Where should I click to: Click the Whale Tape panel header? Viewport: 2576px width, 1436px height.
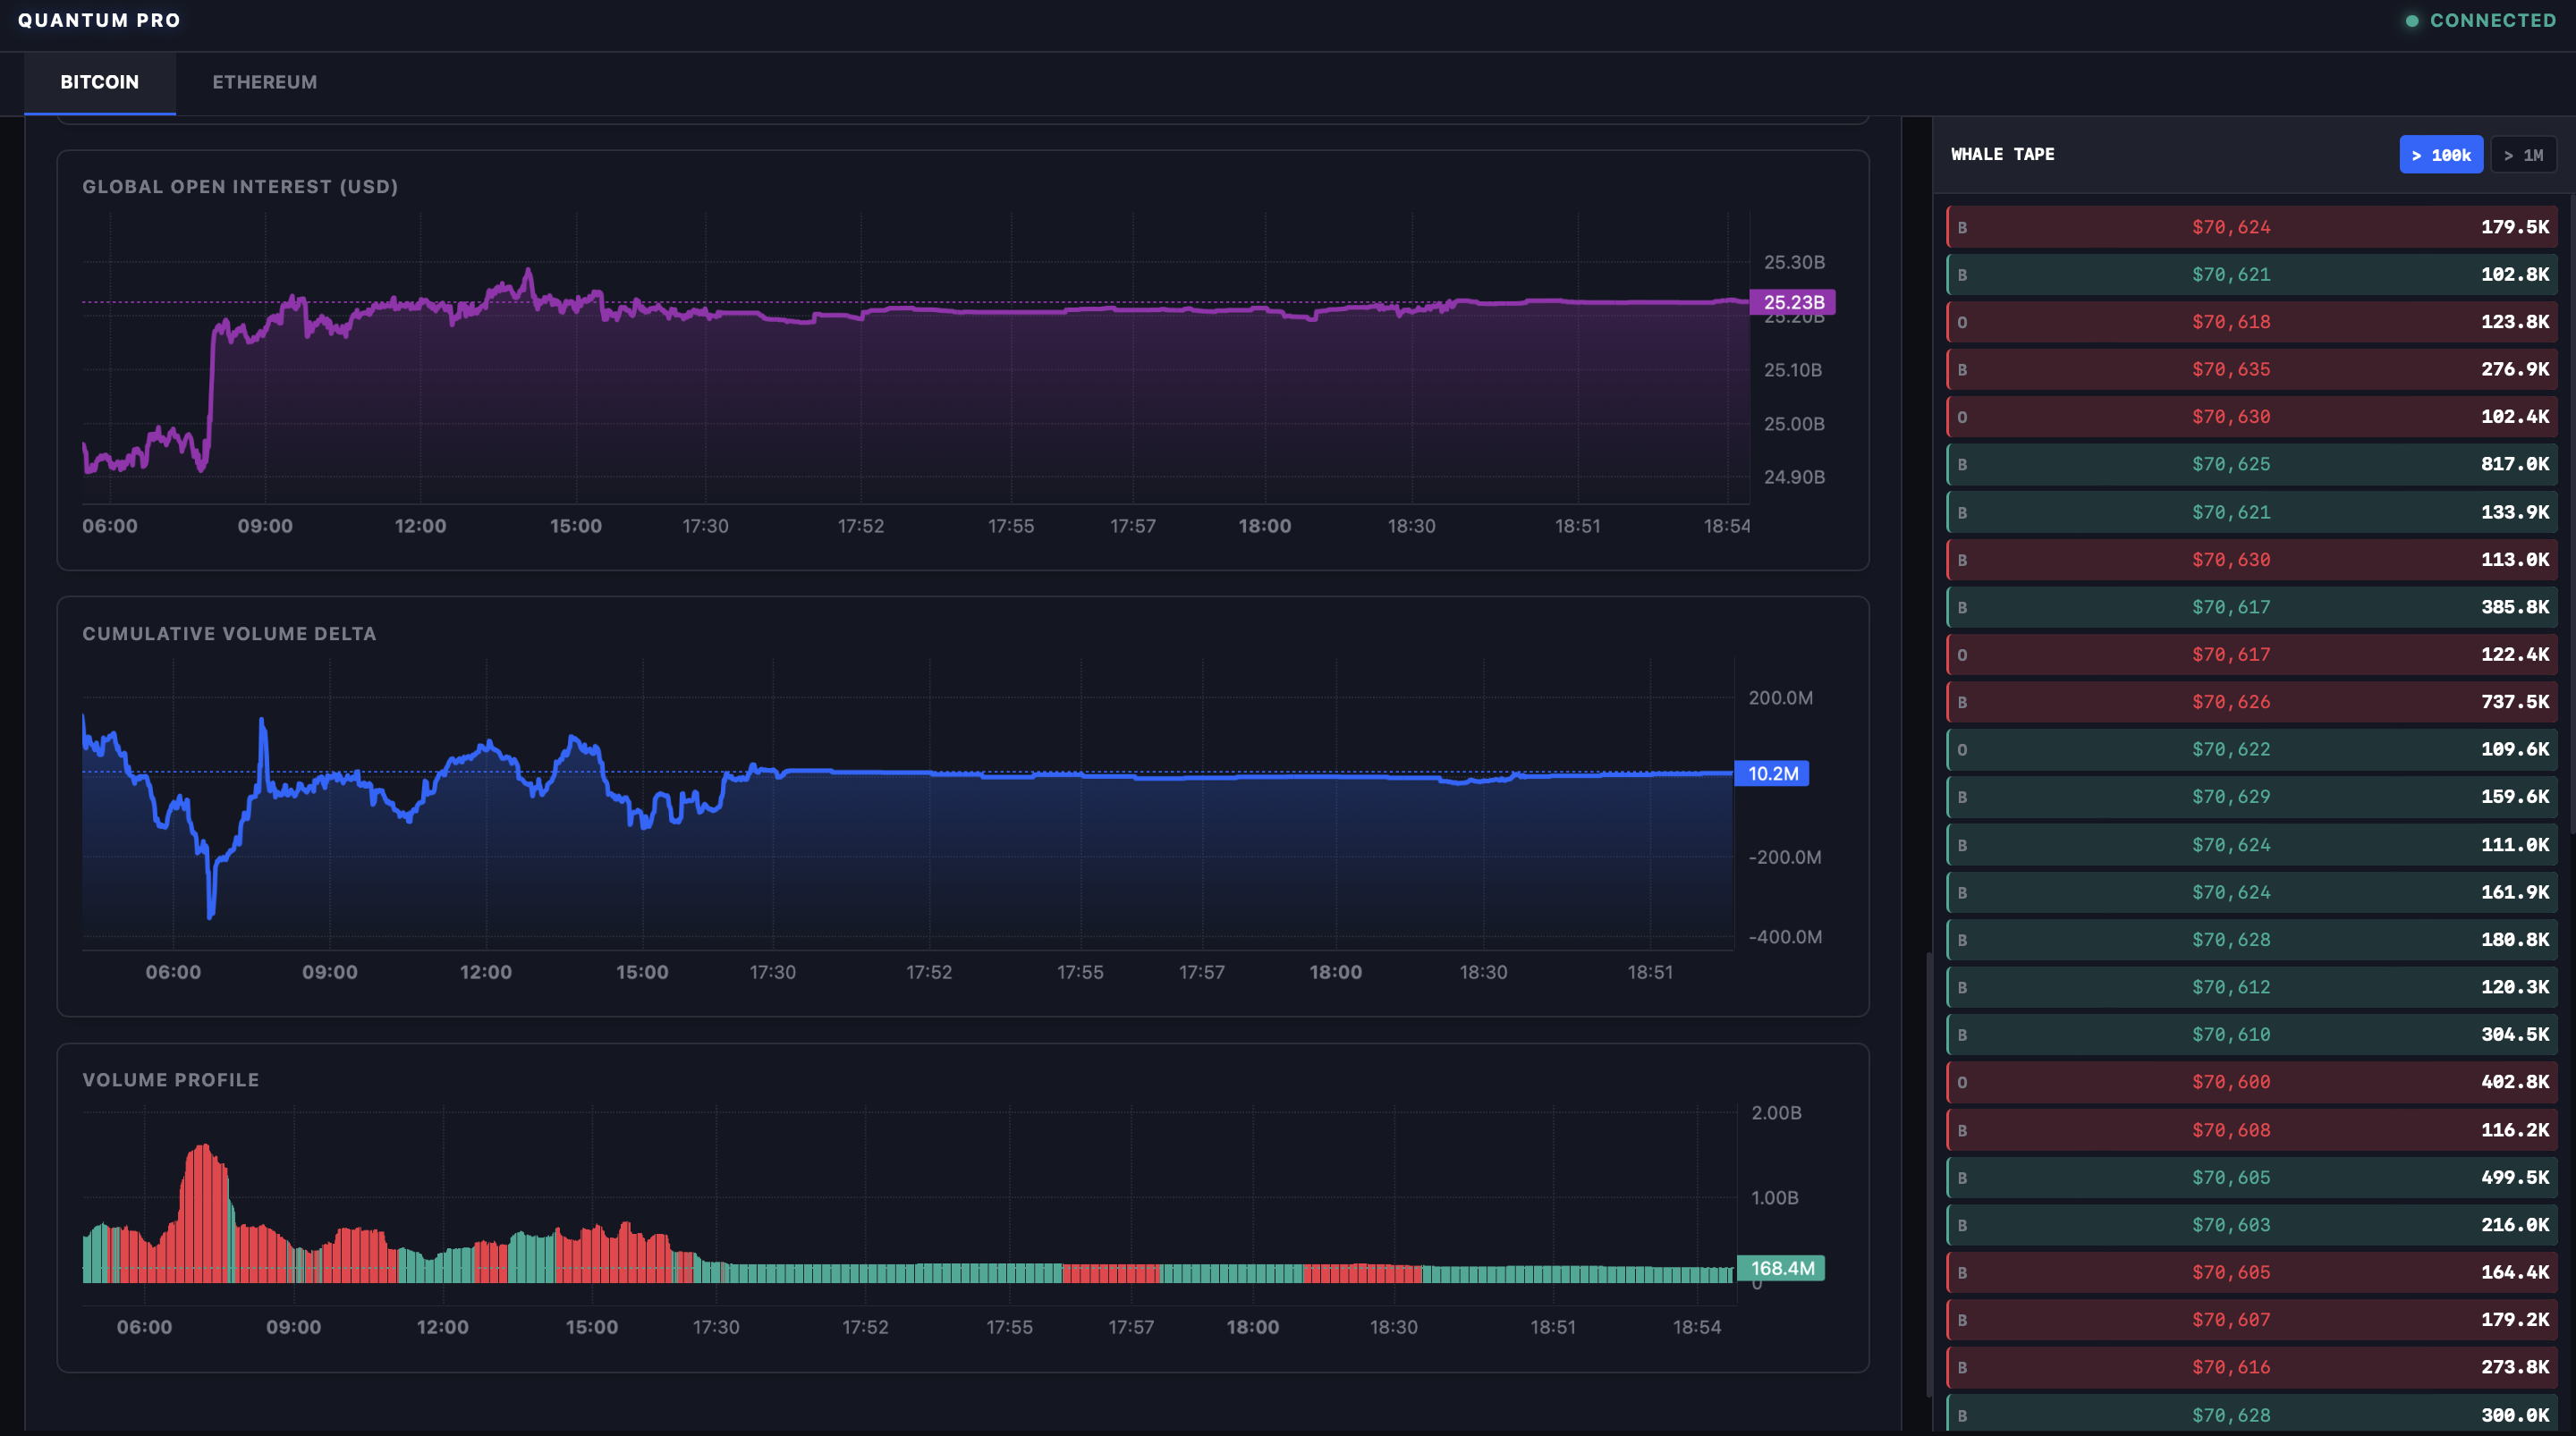pos(2002,154)
